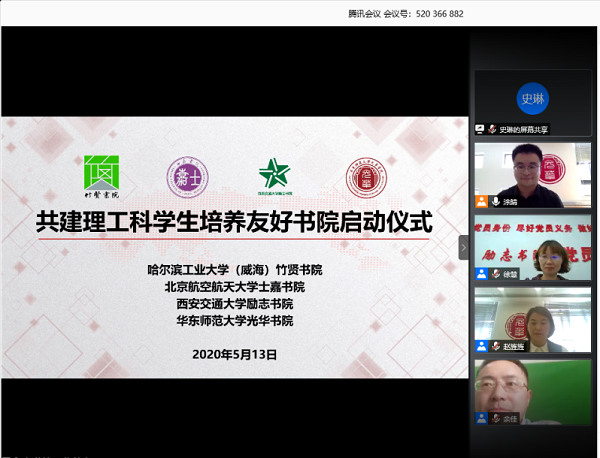Click the line 哈尔滨工业大学（威海）竹贤书院
The image size is (600, 458).
[x=235, y=270]
